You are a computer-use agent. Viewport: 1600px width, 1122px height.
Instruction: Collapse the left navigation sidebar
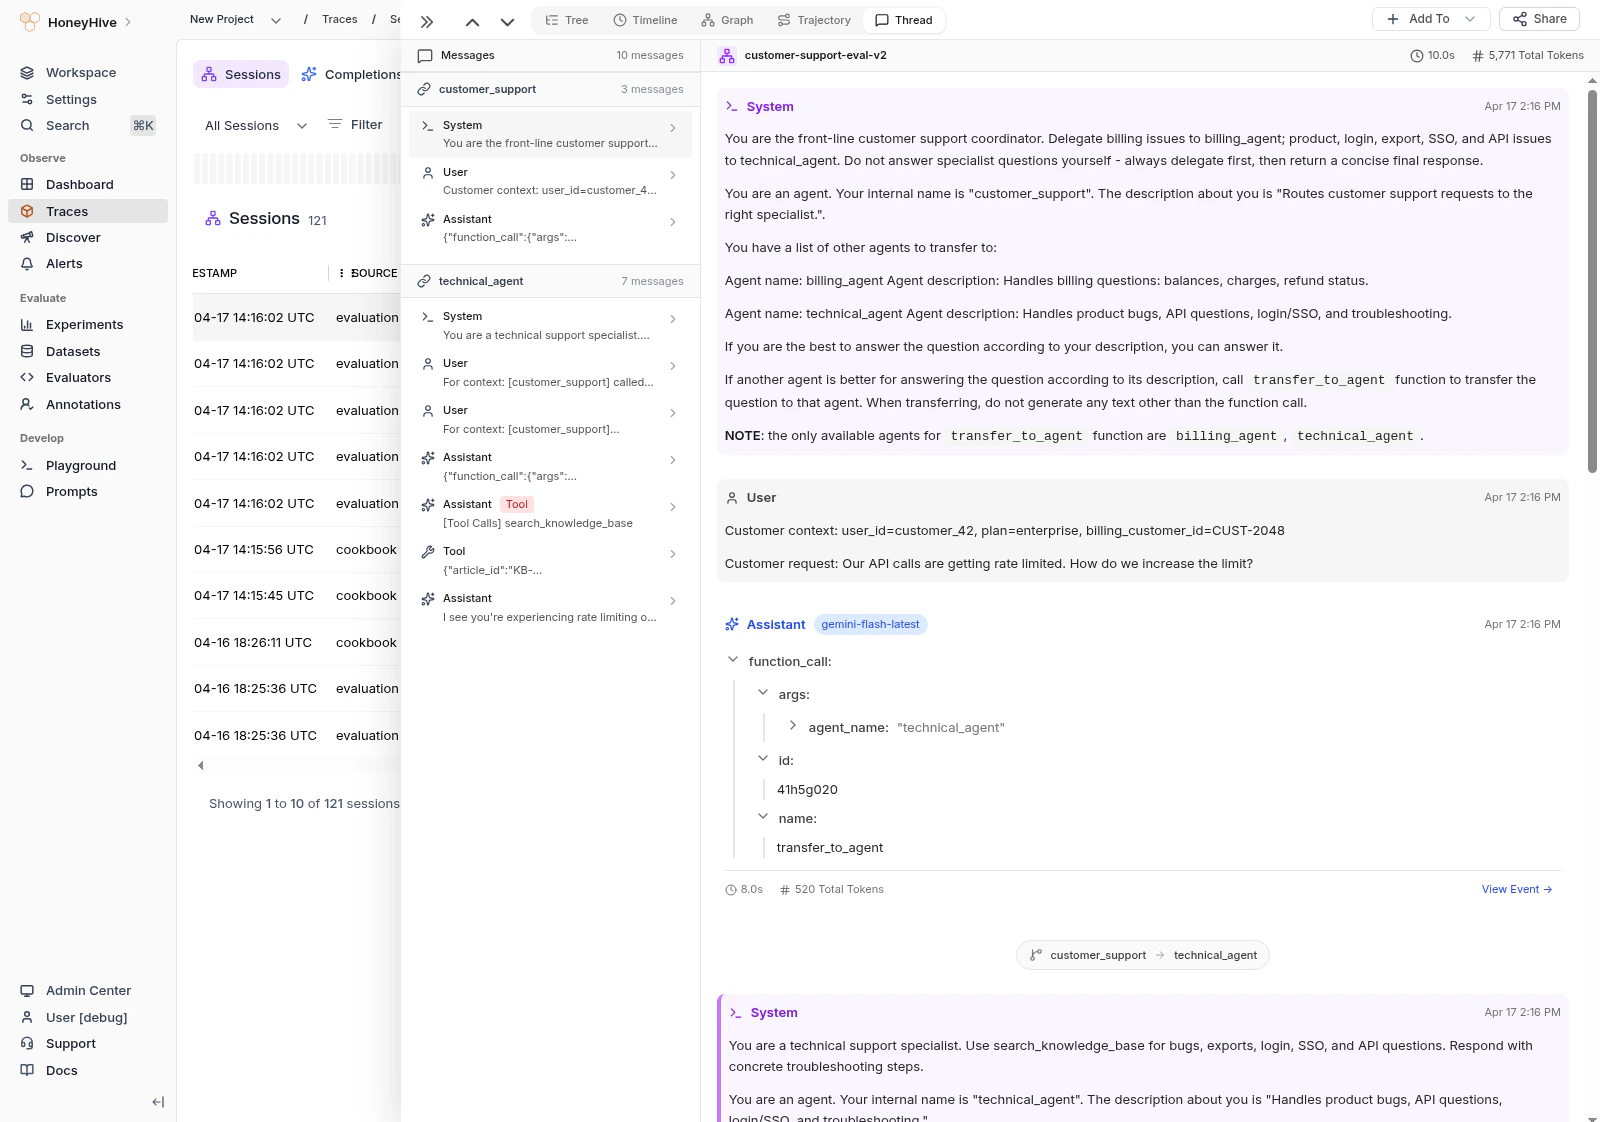pyautogui.click(x=157, y=1102)
